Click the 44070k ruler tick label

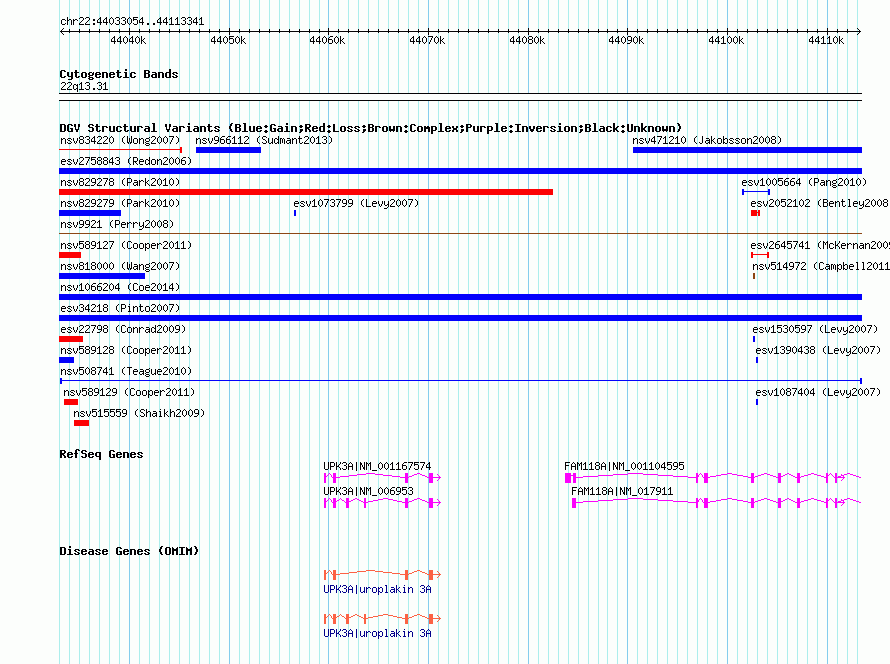(x=427, y=40)
